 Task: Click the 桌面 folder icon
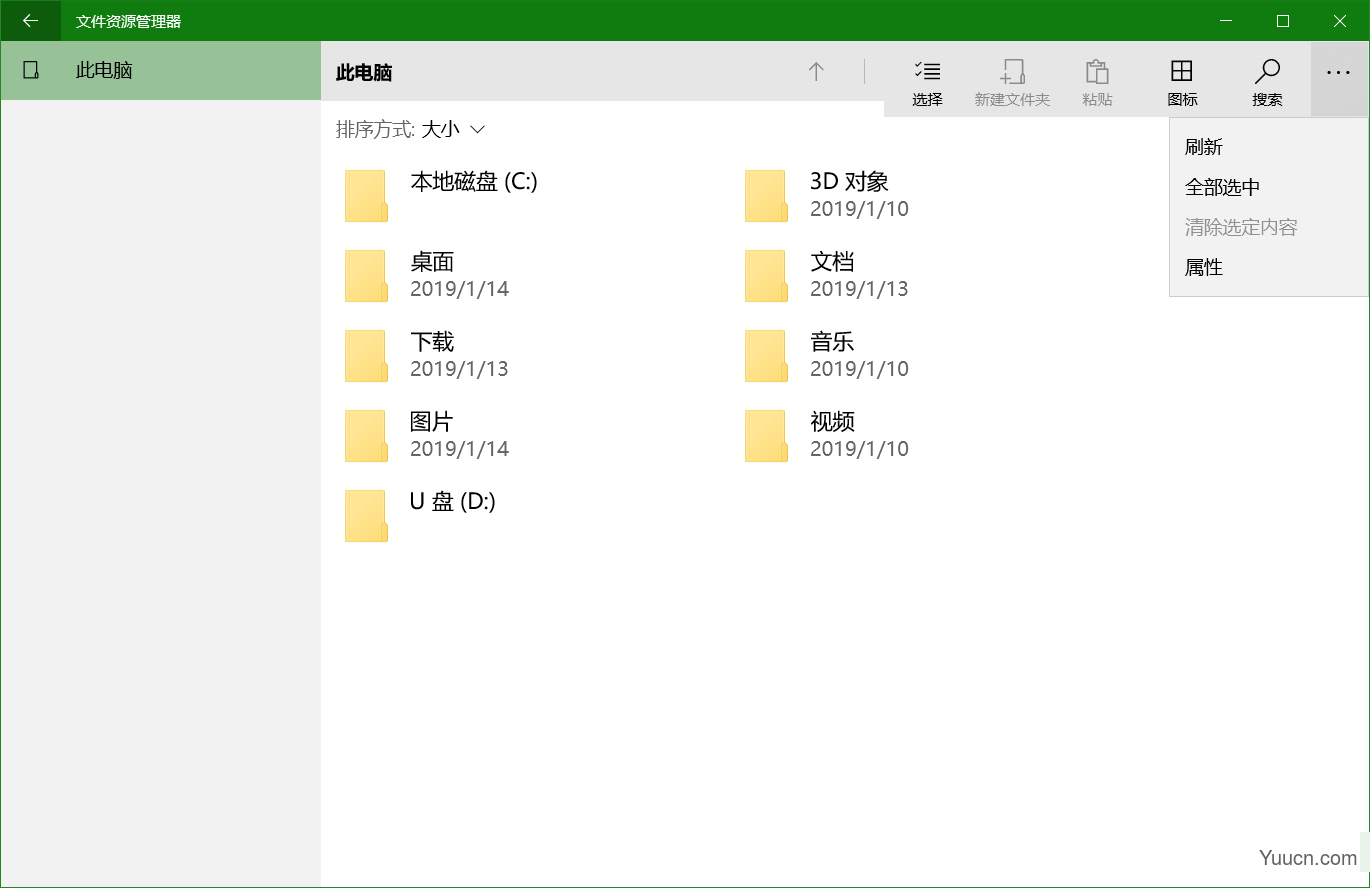(x=366, y=276)
